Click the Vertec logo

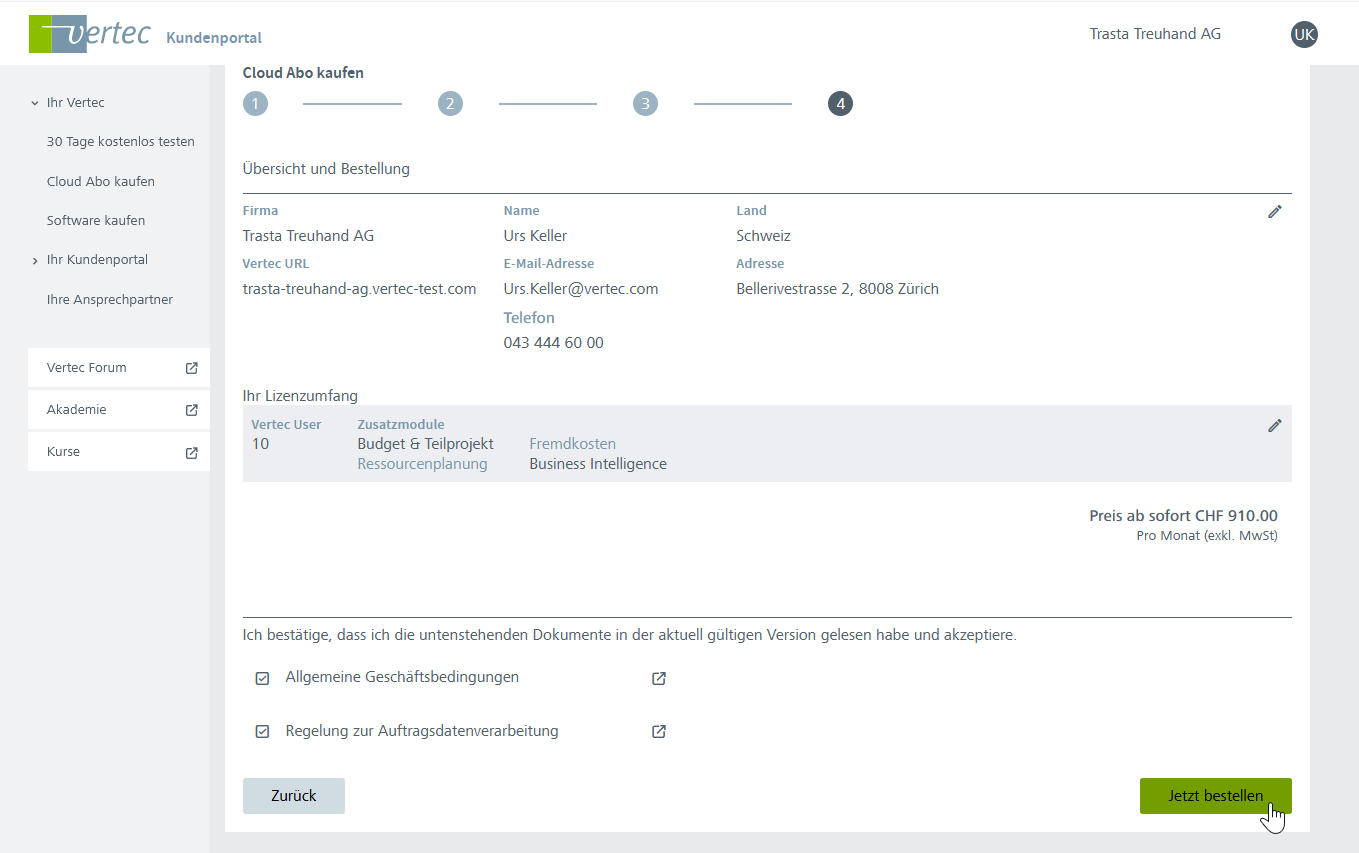pos(90,34)
